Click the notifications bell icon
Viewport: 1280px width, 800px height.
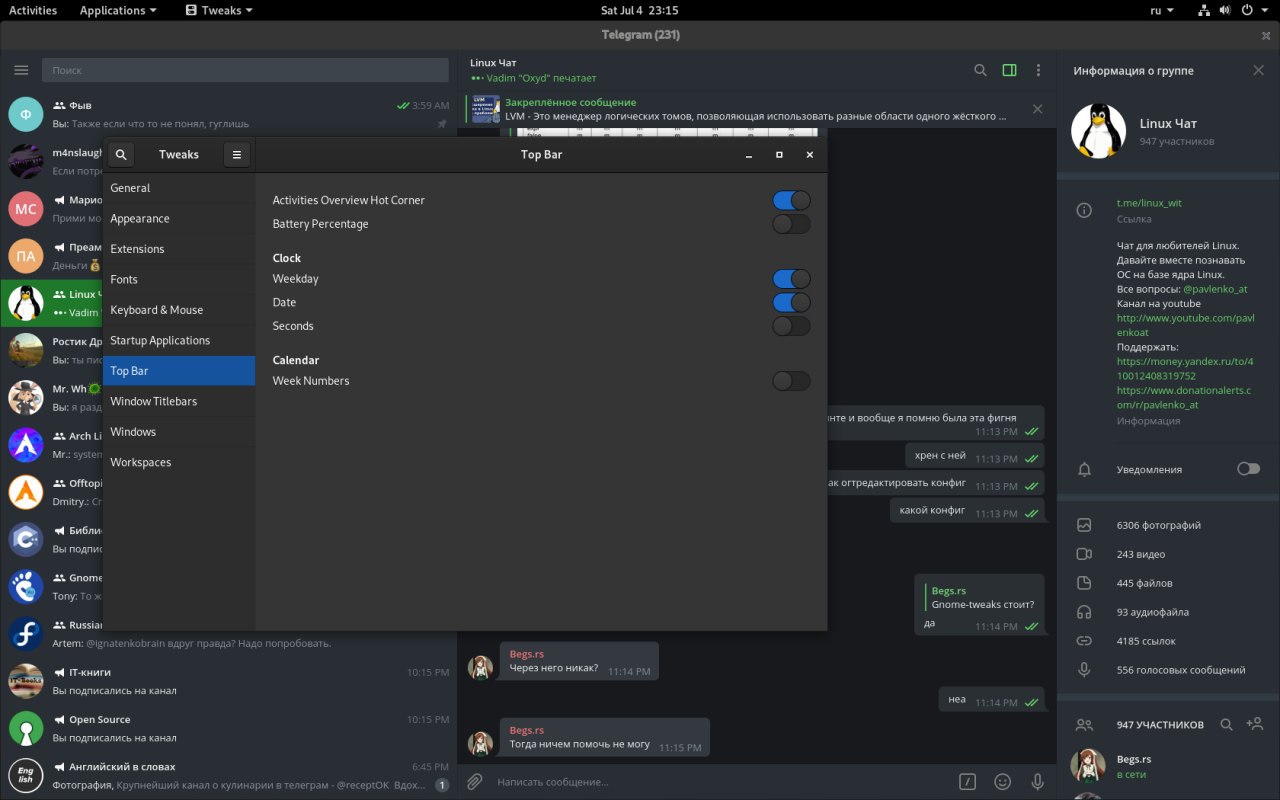(1084, 469)
